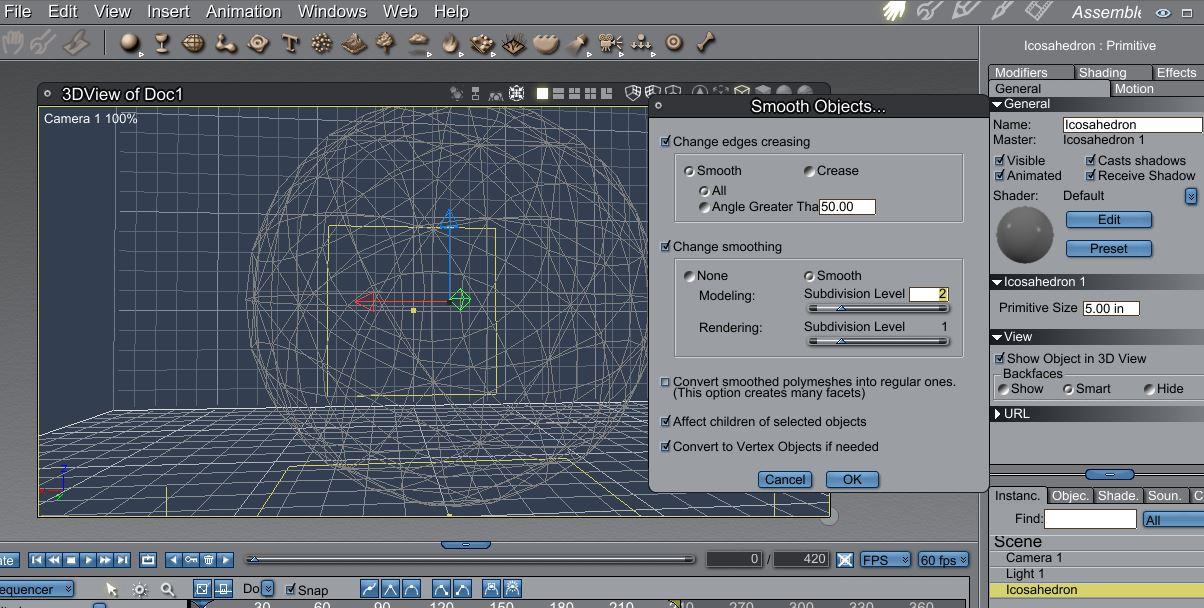
Task: Open the File menu
Action: click(17, 12)
